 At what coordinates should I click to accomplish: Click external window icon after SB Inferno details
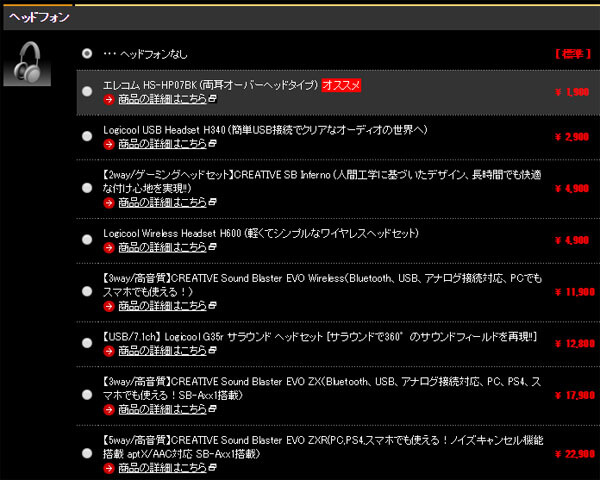tap(212, 202)
